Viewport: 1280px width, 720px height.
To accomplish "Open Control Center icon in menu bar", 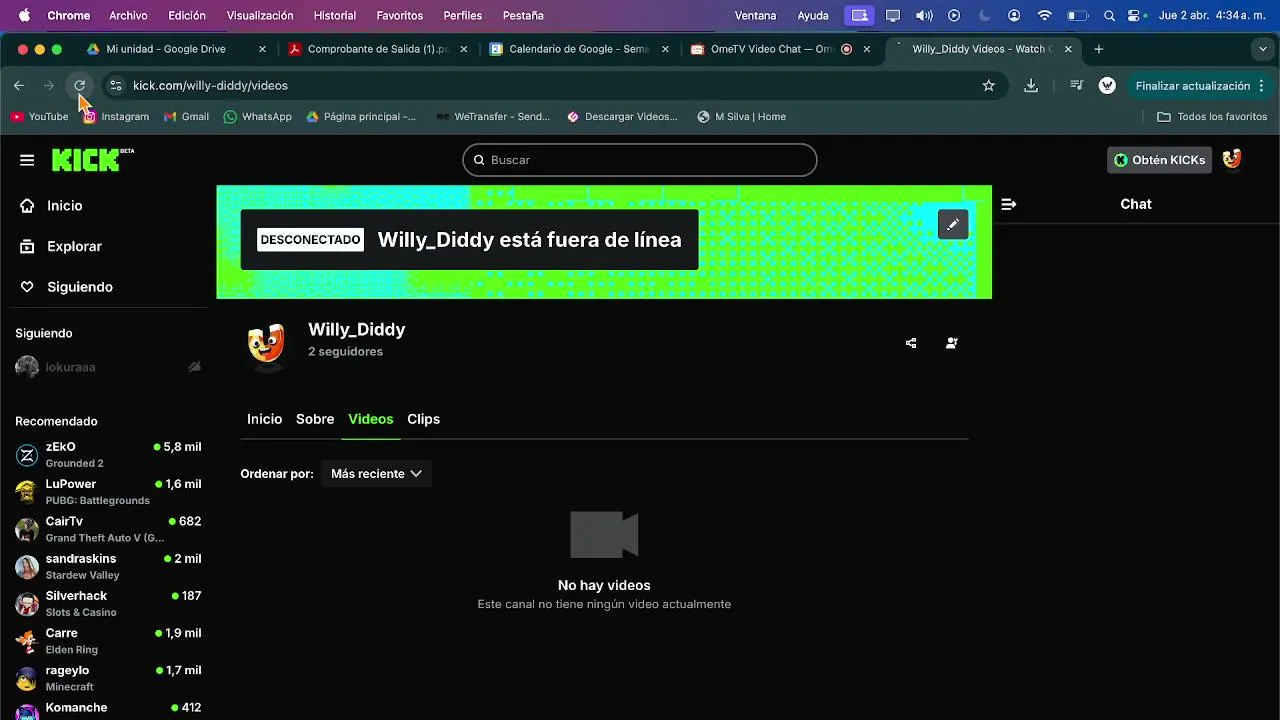I will [1134, 15].
